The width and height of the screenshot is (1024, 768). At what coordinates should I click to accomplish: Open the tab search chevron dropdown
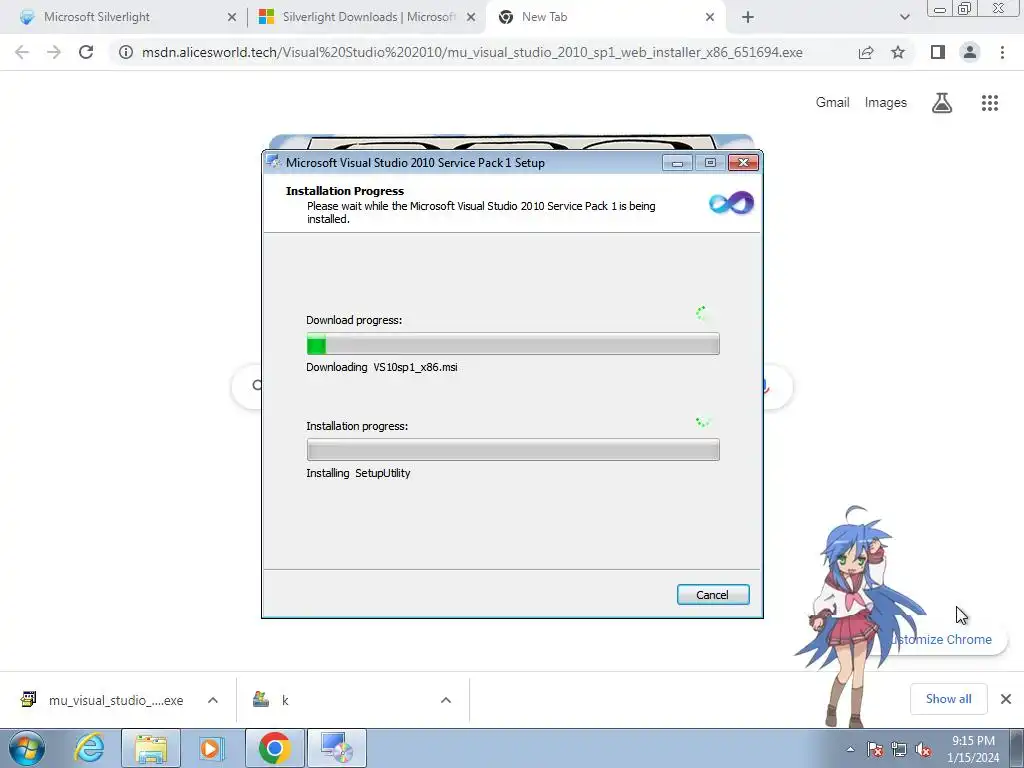tap(904, 17)
